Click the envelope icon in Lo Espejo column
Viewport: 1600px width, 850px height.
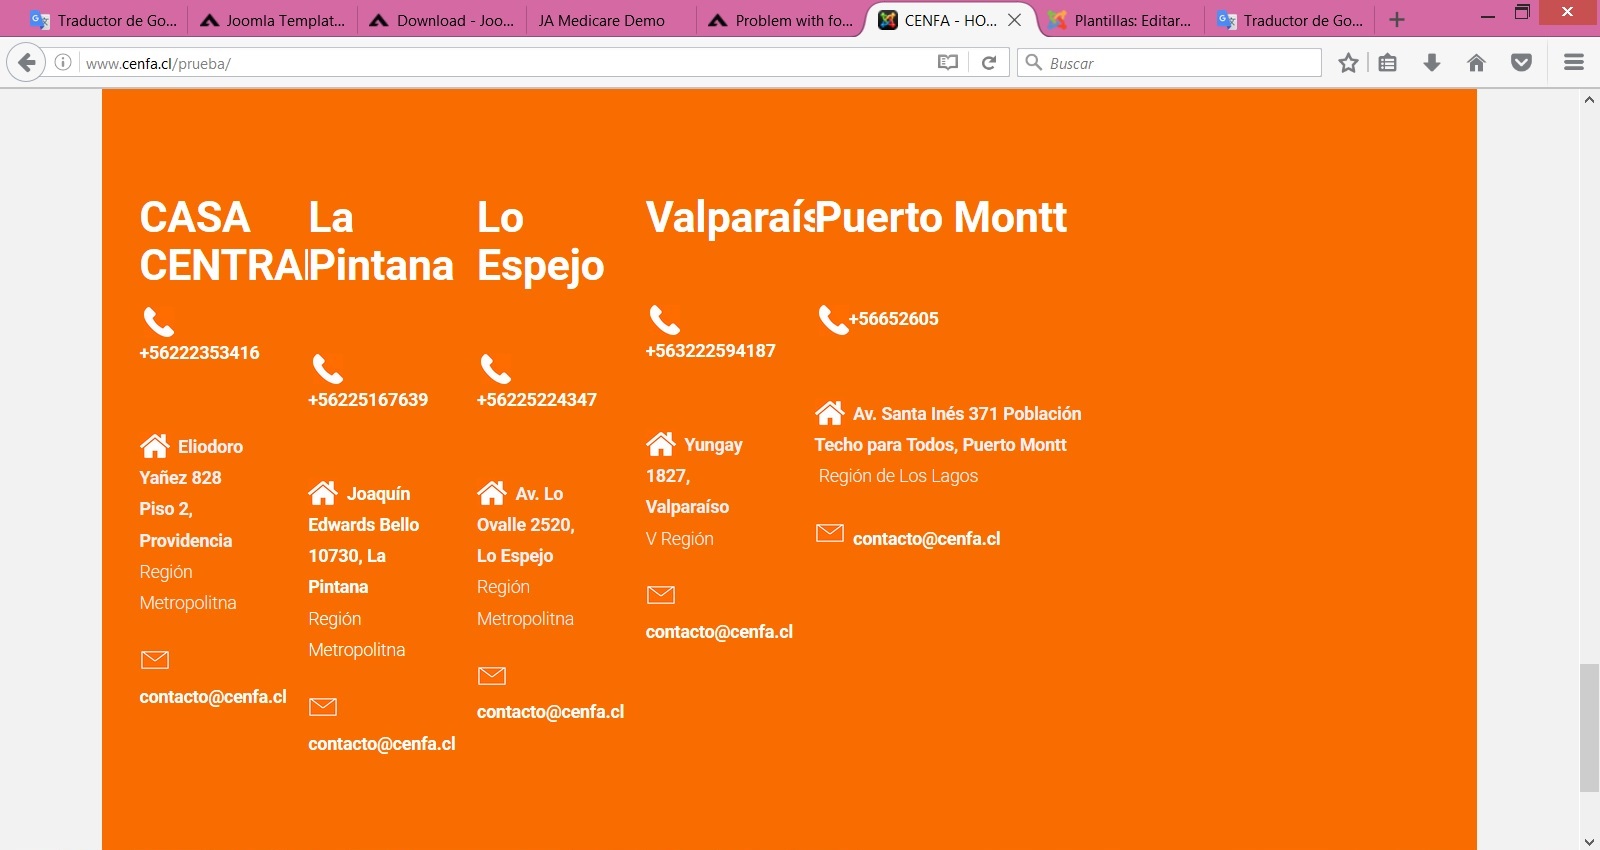[x=492, y=676]
